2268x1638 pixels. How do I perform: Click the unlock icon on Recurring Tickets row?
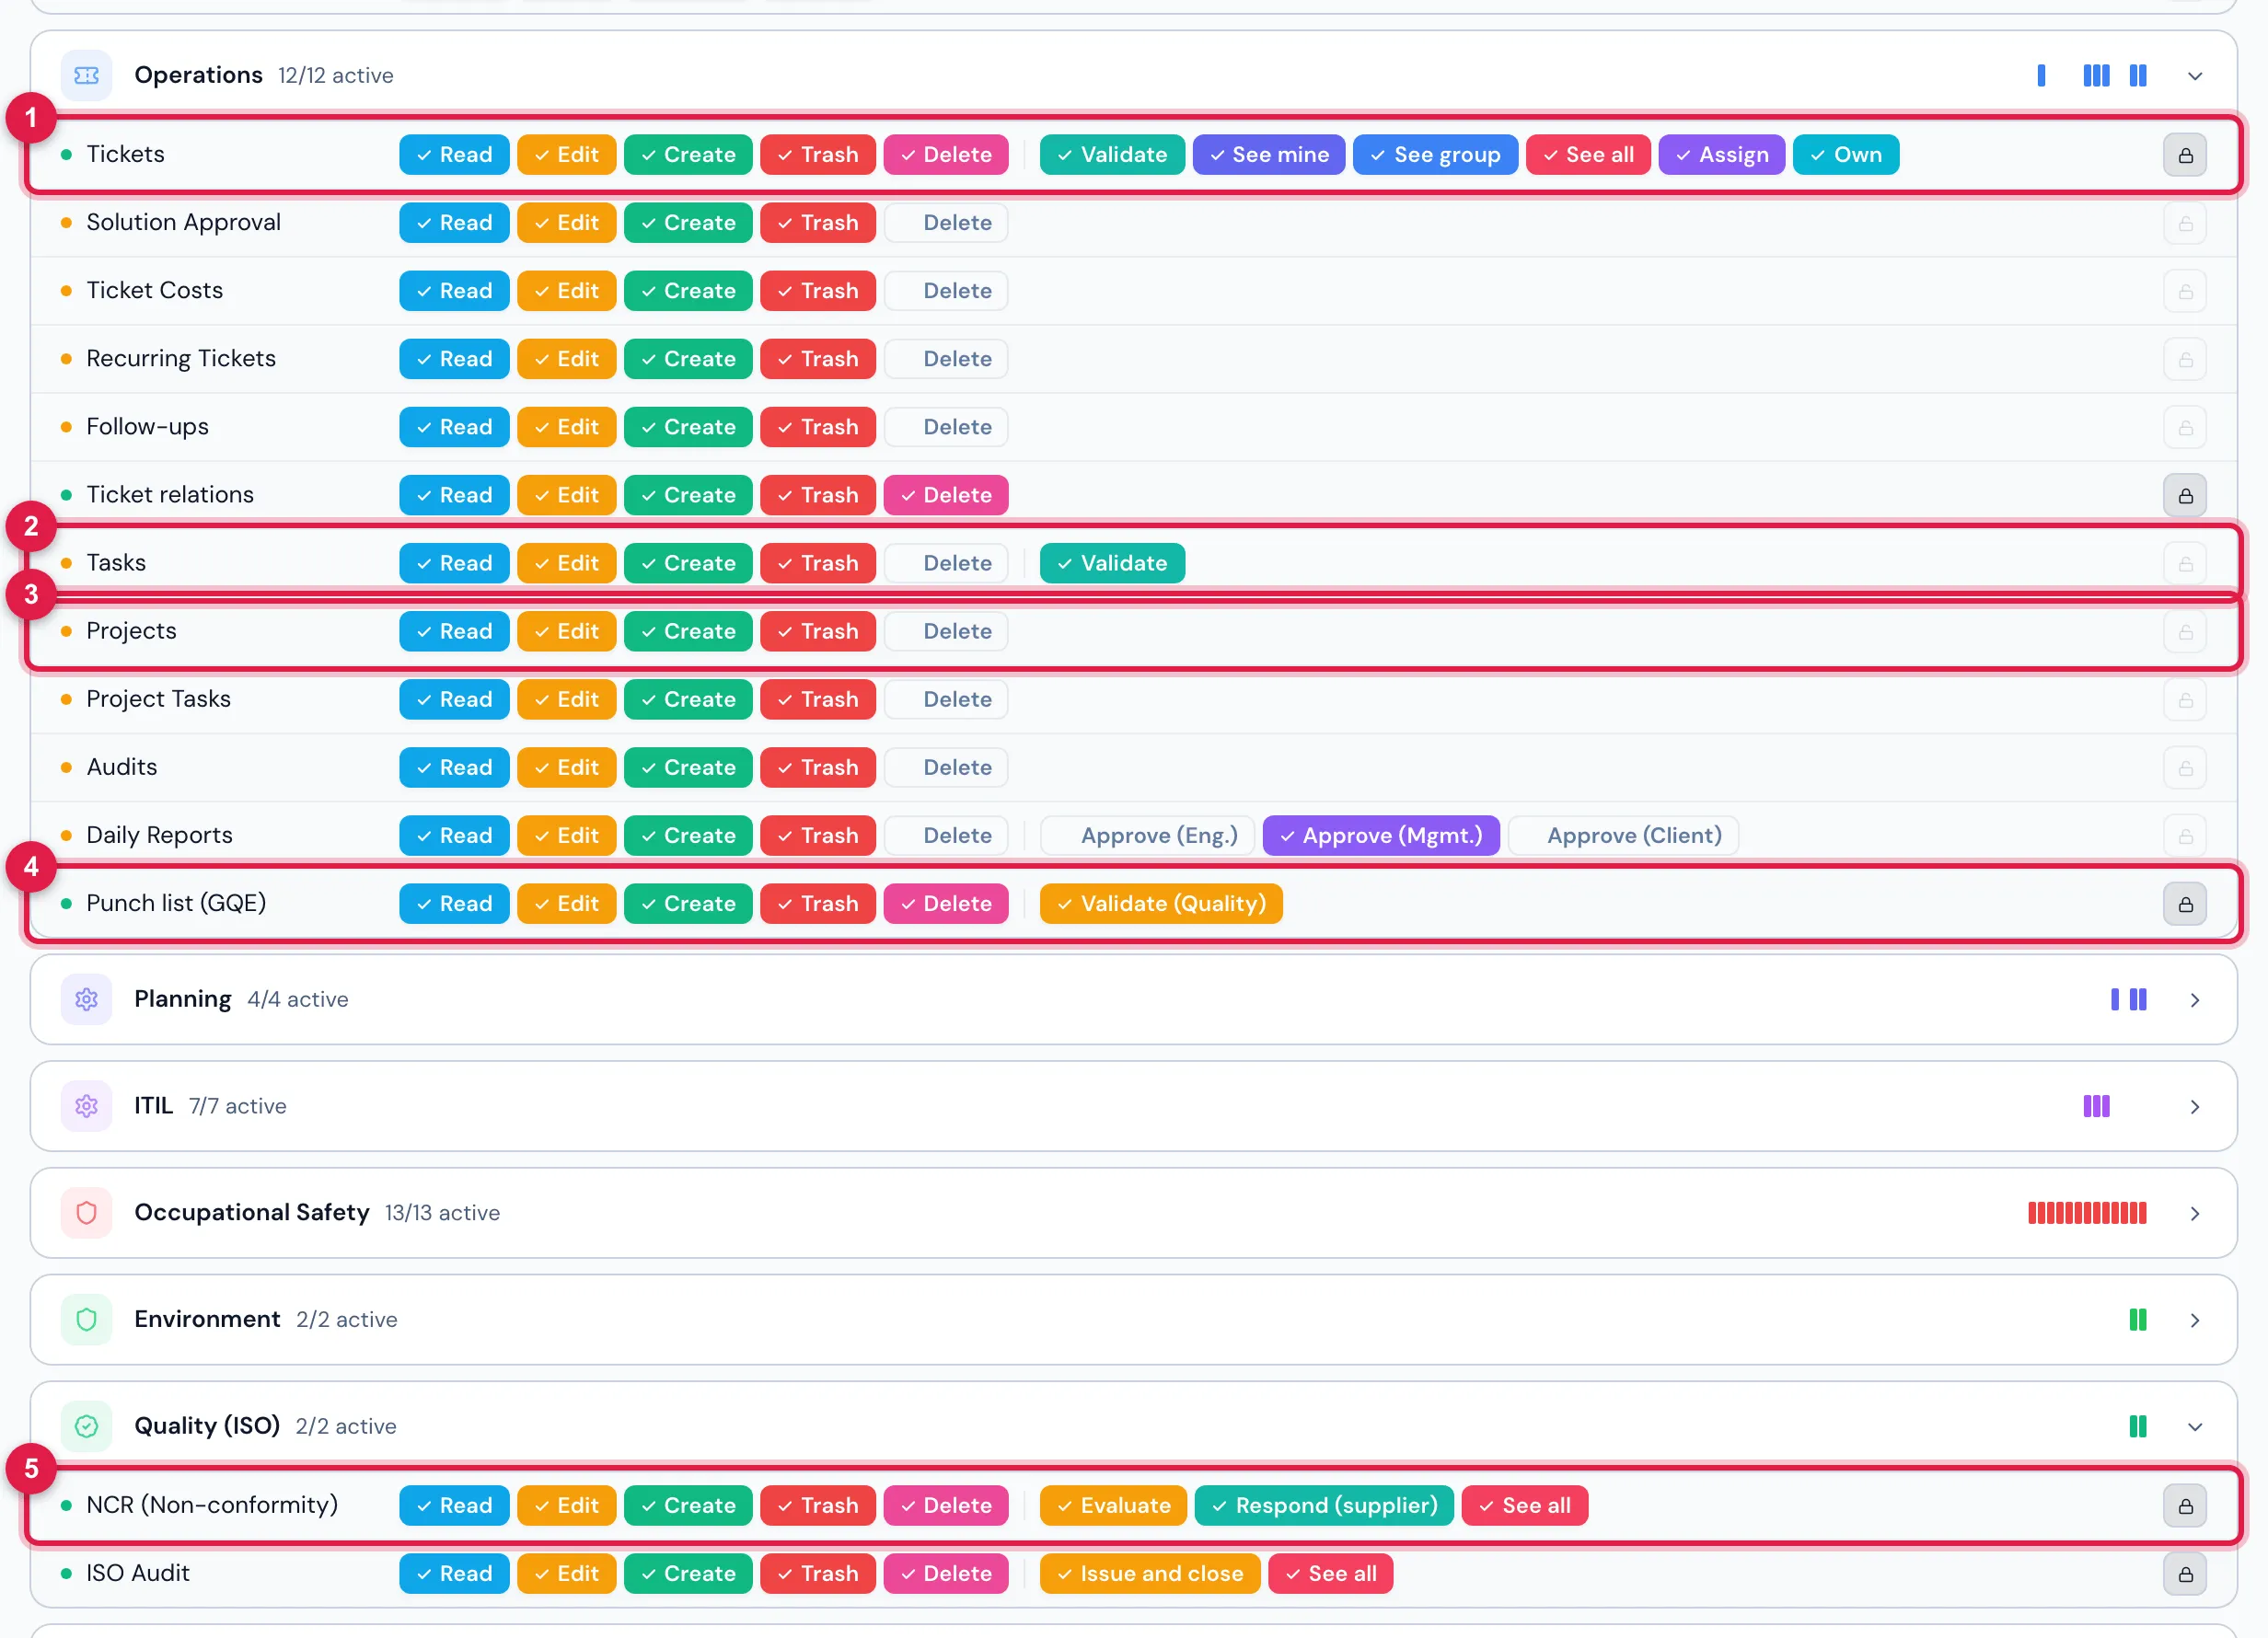2185,359
